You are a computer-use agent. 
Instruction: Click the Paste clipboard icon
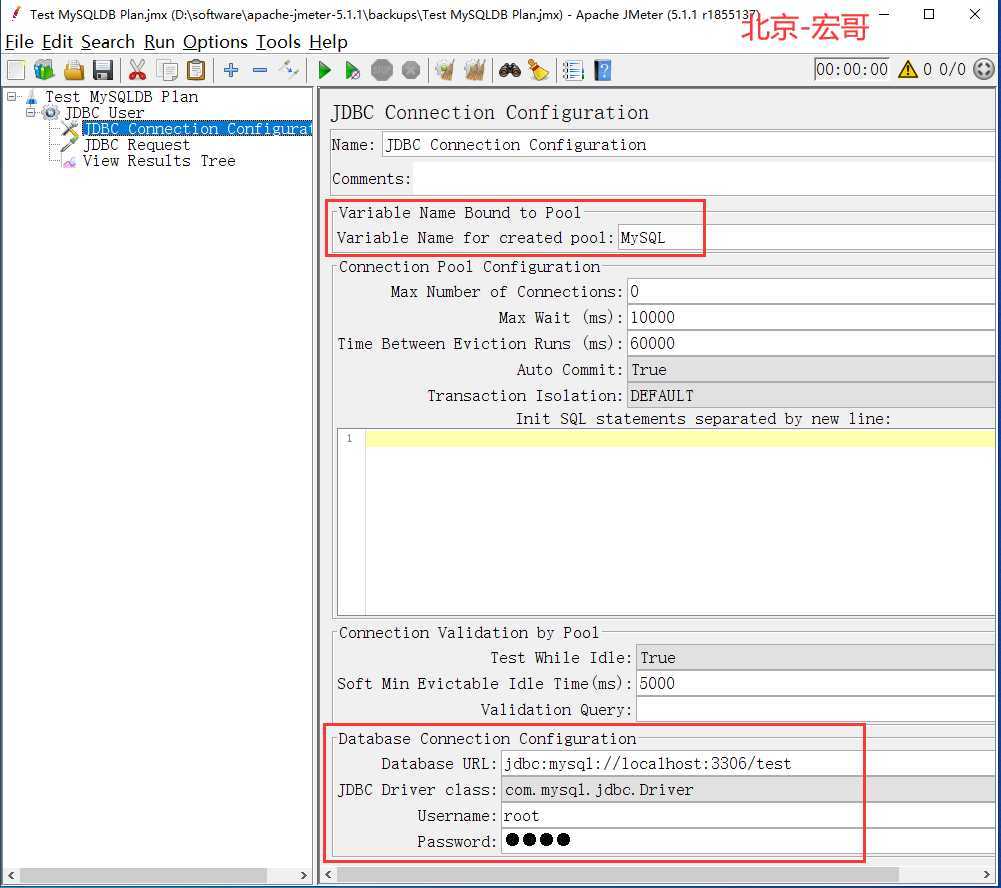point(196,70)
